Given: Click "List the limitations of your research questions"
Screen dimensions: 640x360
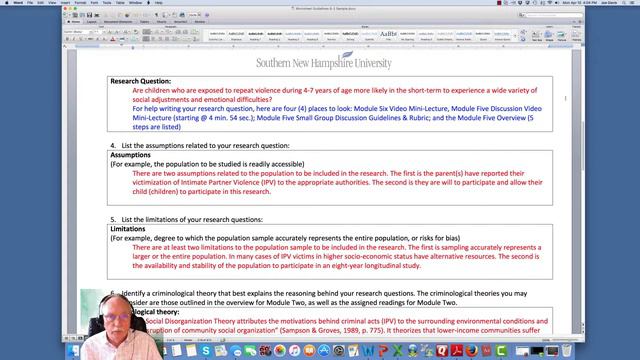Looking at the screenshot, I should tap(192, 220).
